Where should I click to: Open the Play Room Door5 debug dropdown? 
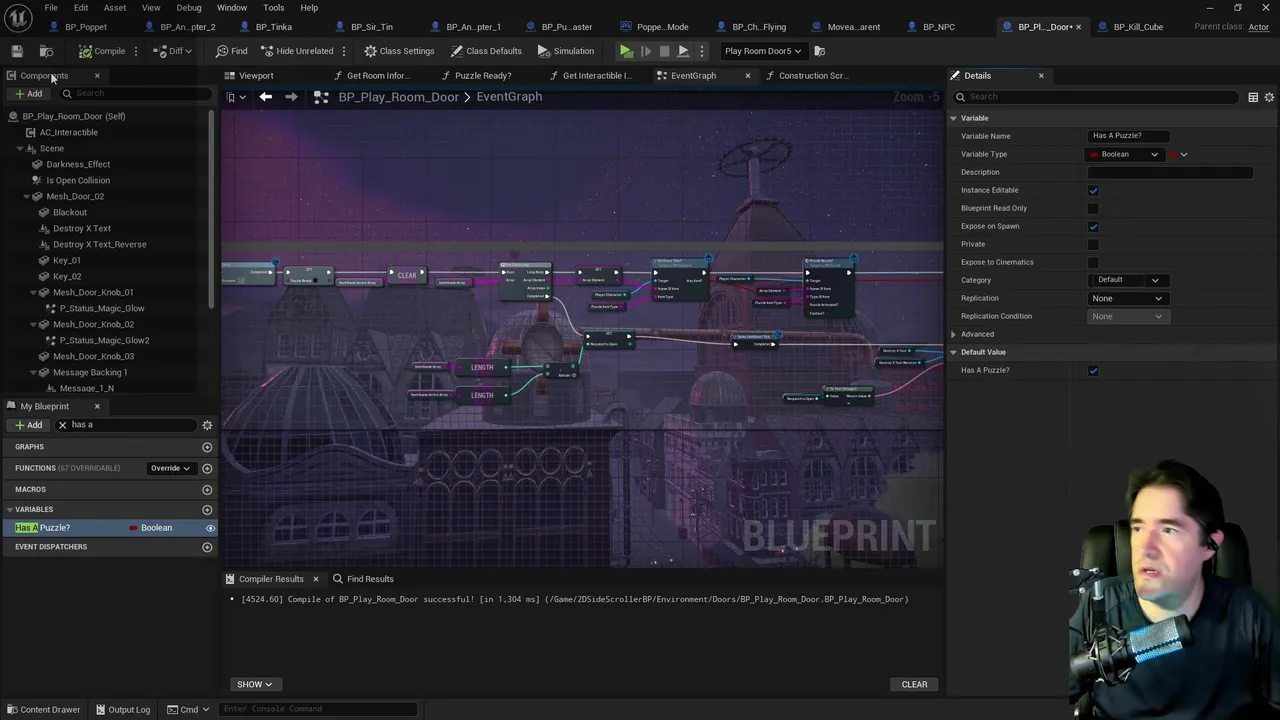(x=763, y=51)
